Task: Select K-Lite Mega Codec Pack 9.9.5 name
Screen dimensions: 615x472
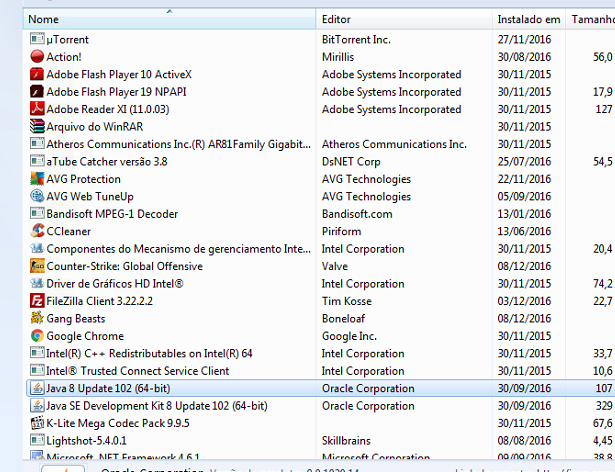Action: click(x=118, y=423)
